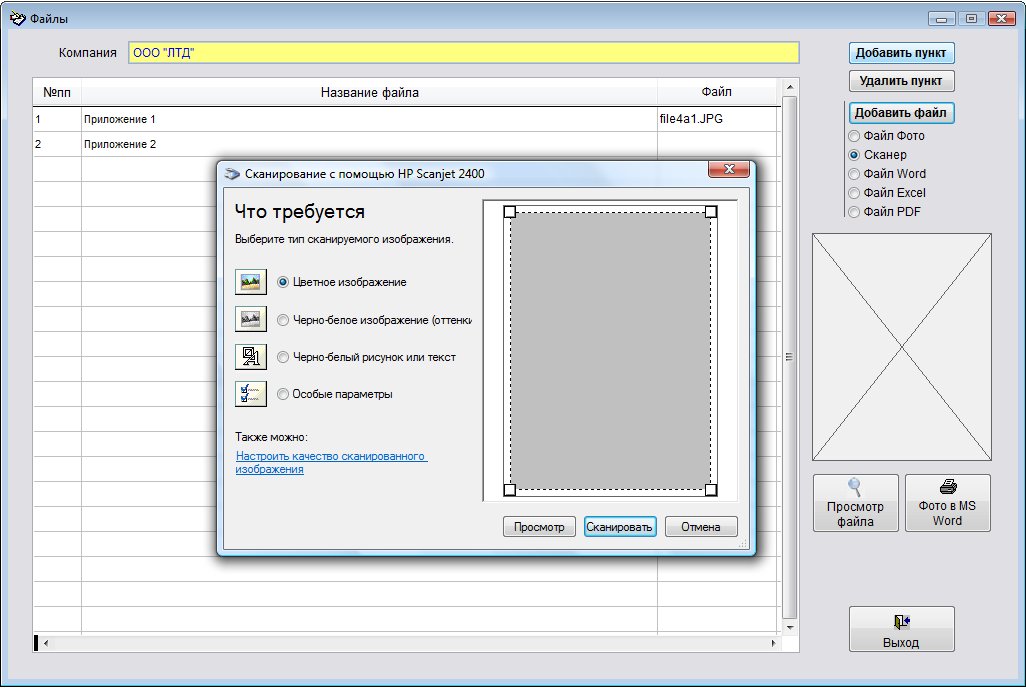The width and height of the screenshot is (1026, 689).
Task: Click the printer 'Фото в MS Word' button
Action: [947, 503]
